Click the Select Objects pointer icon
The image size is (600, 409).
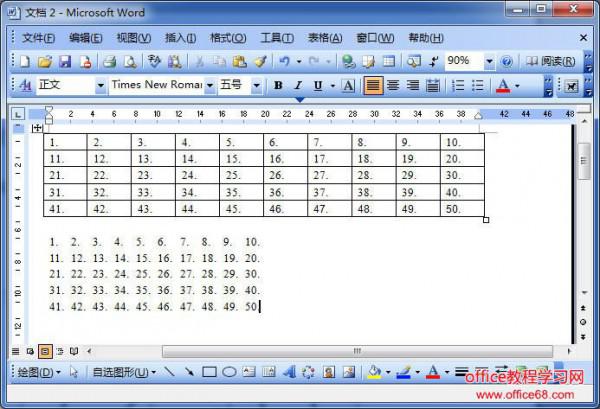point(74,372)
